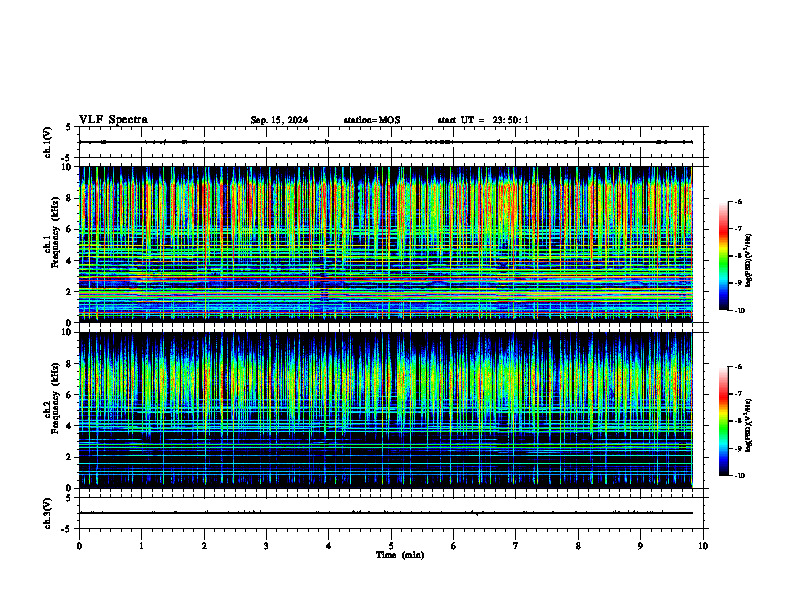792x612 pixels.
Task: Click the ch.1 voltage waveform trace
Action: coord(386,142)
